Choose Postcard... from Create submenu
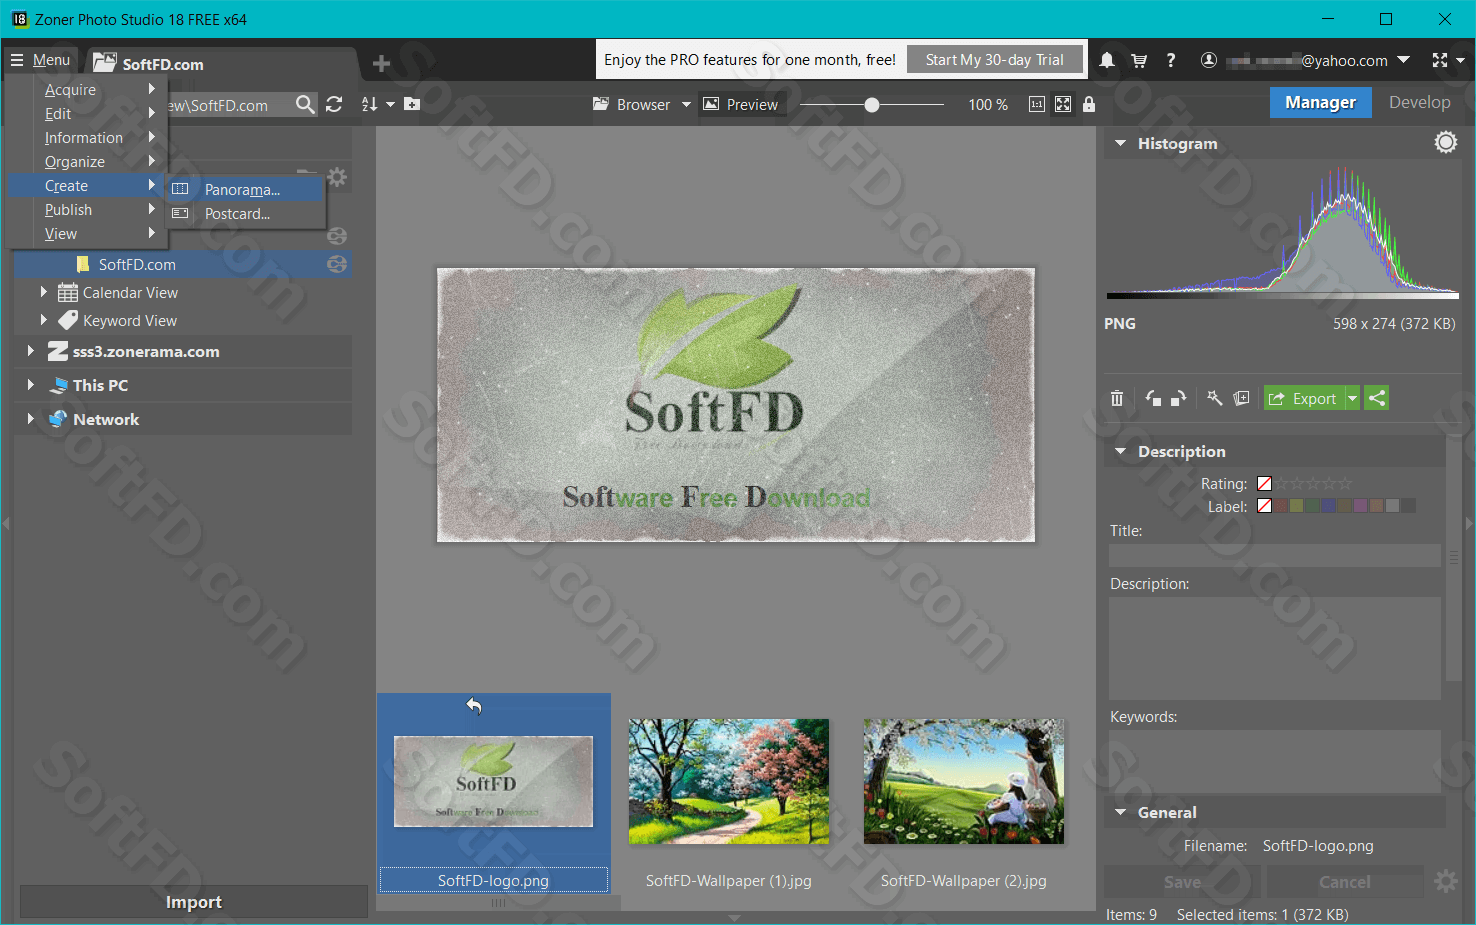The height and width of the screenshot is (925, 1476). (246, 213)
